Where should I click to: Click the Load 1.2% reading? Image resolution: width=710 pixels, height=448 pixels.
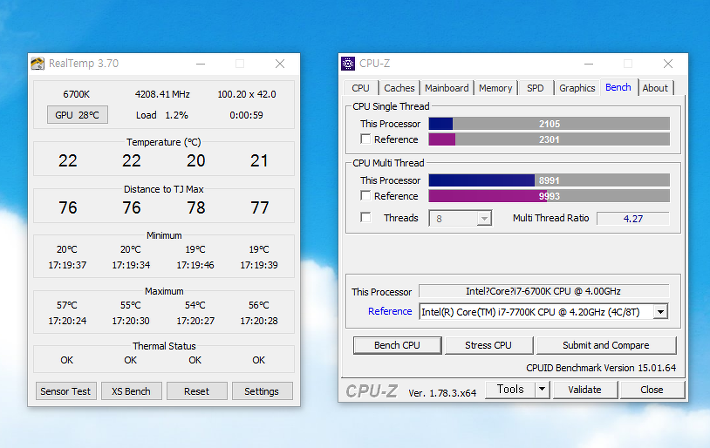(162, 116)
